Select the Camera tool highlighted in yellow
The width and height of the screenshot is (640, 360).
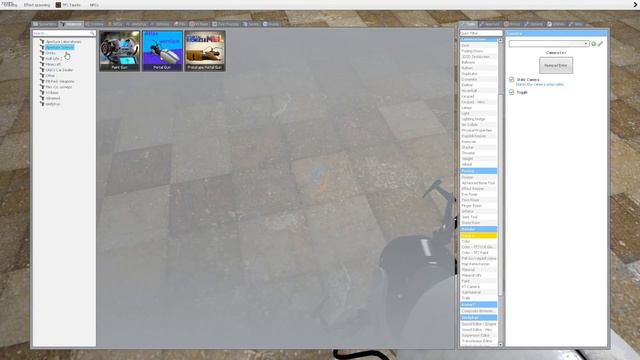[478, 236]
